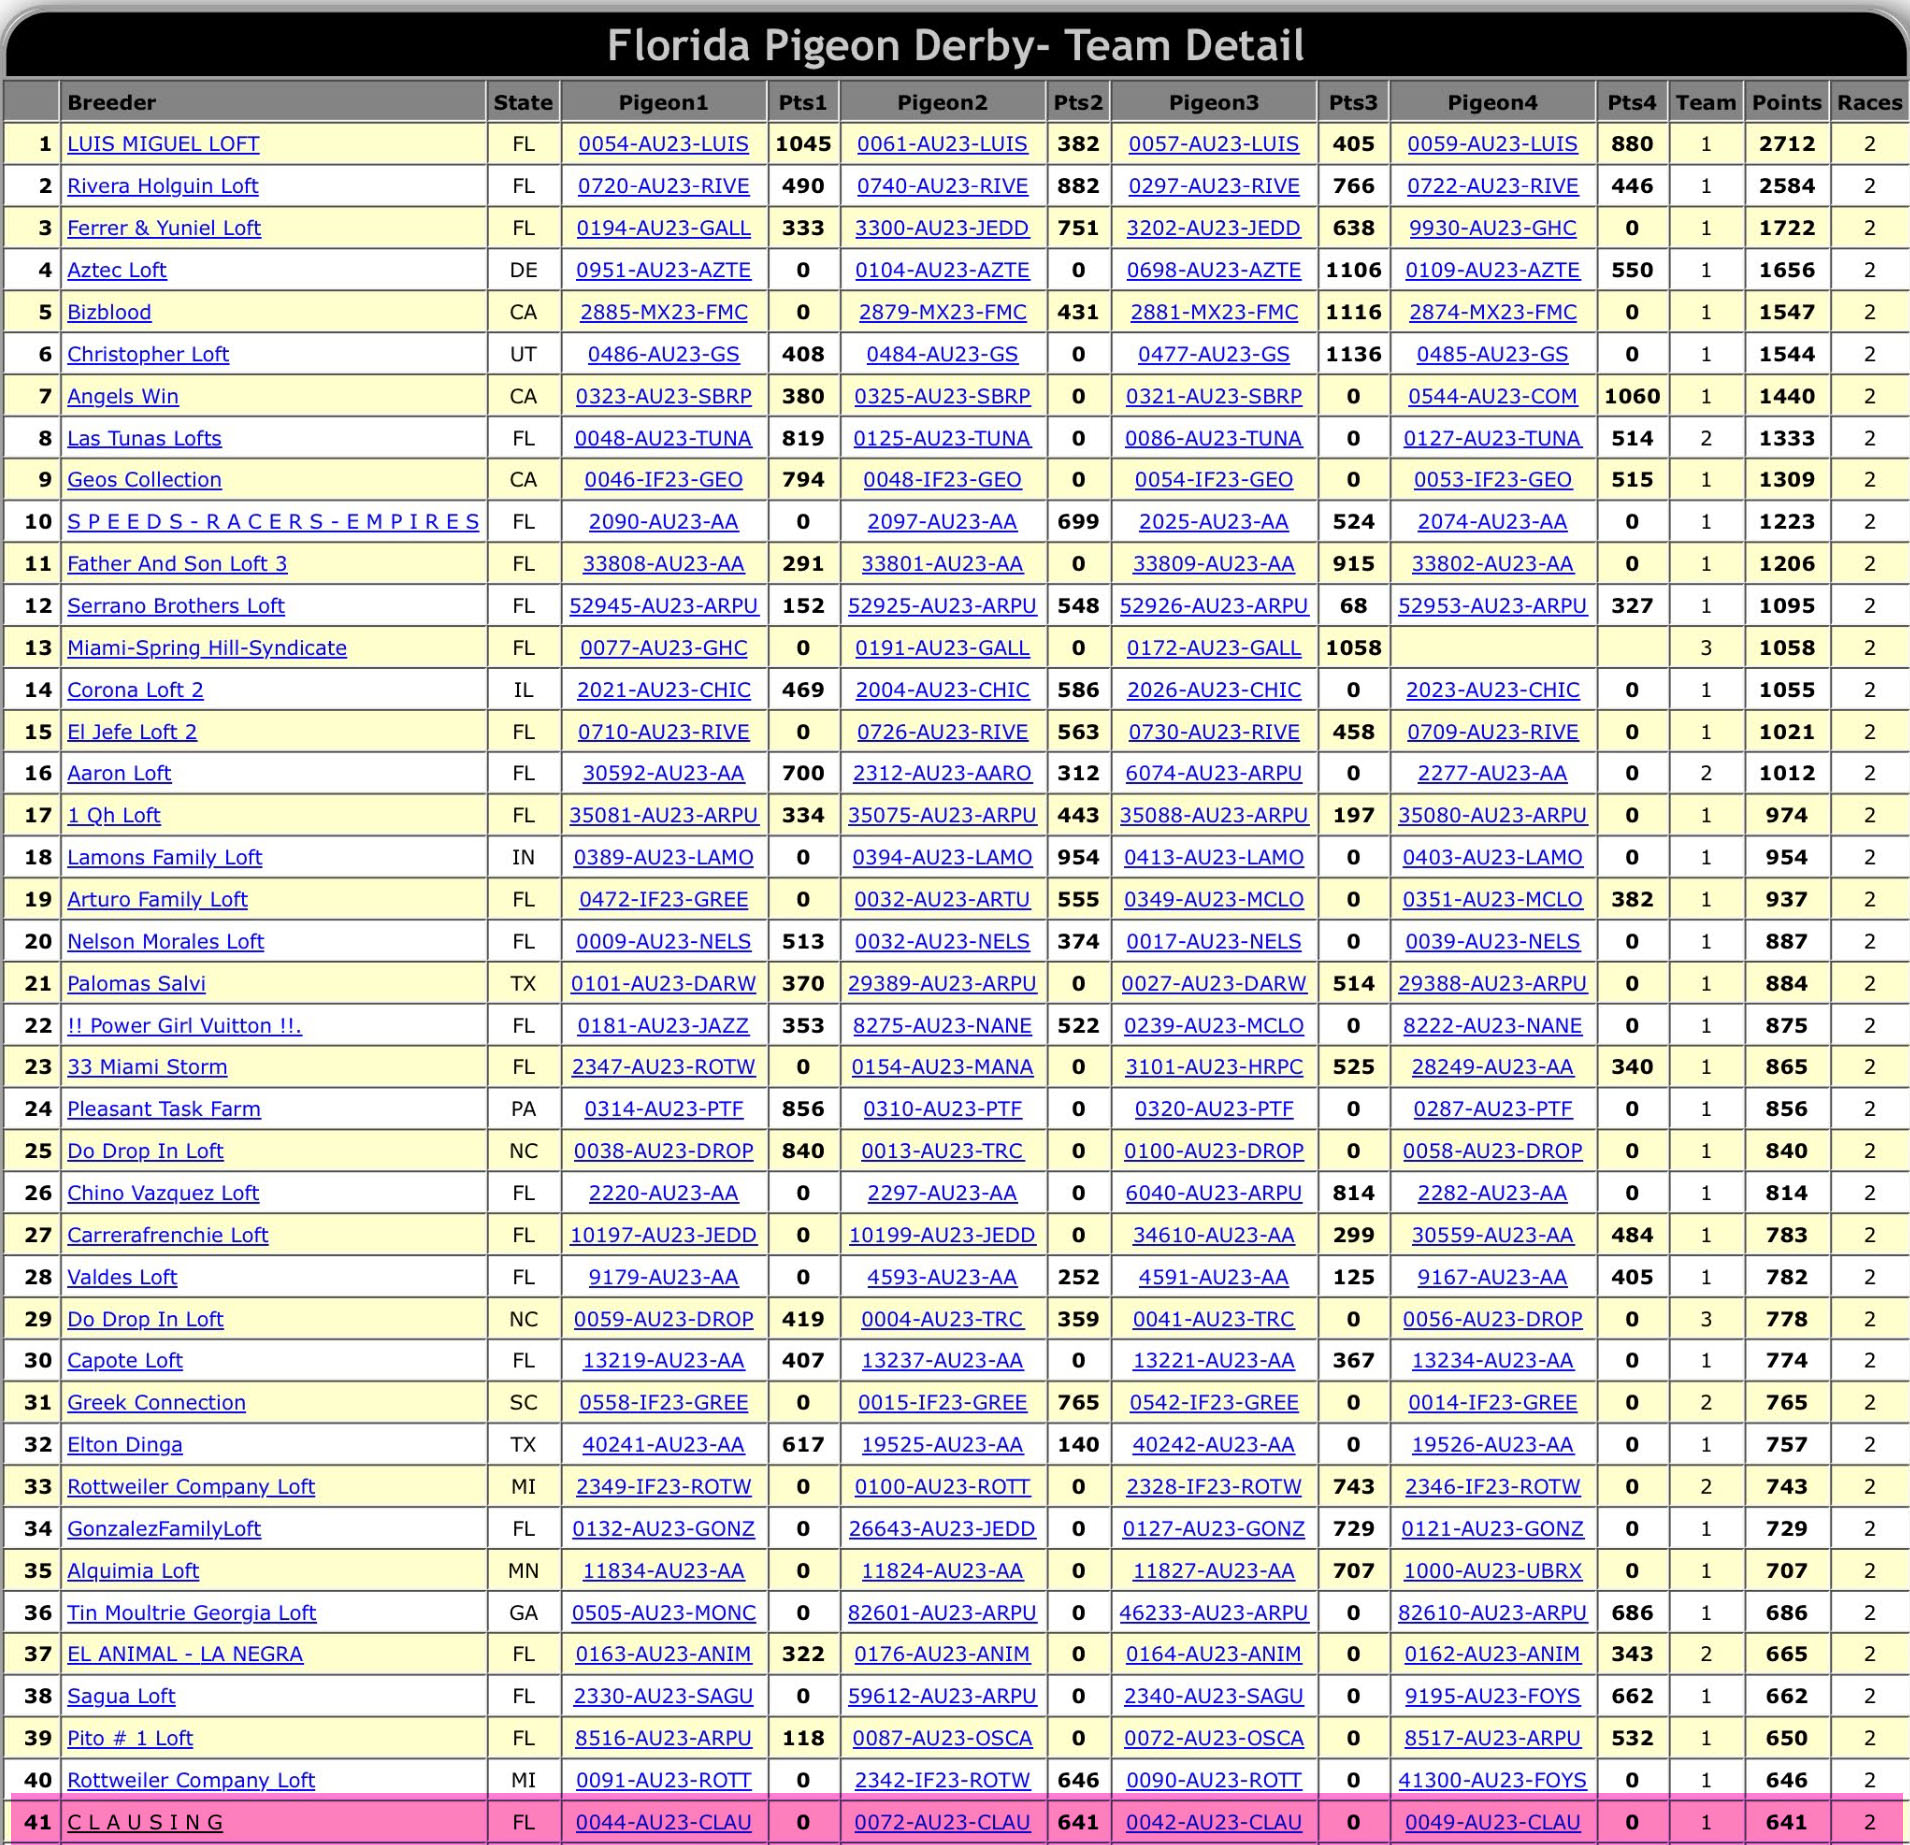Open Geos Collection breeder link
The width and height of the screenshot is (1910, 1845).
pos(144,479)
